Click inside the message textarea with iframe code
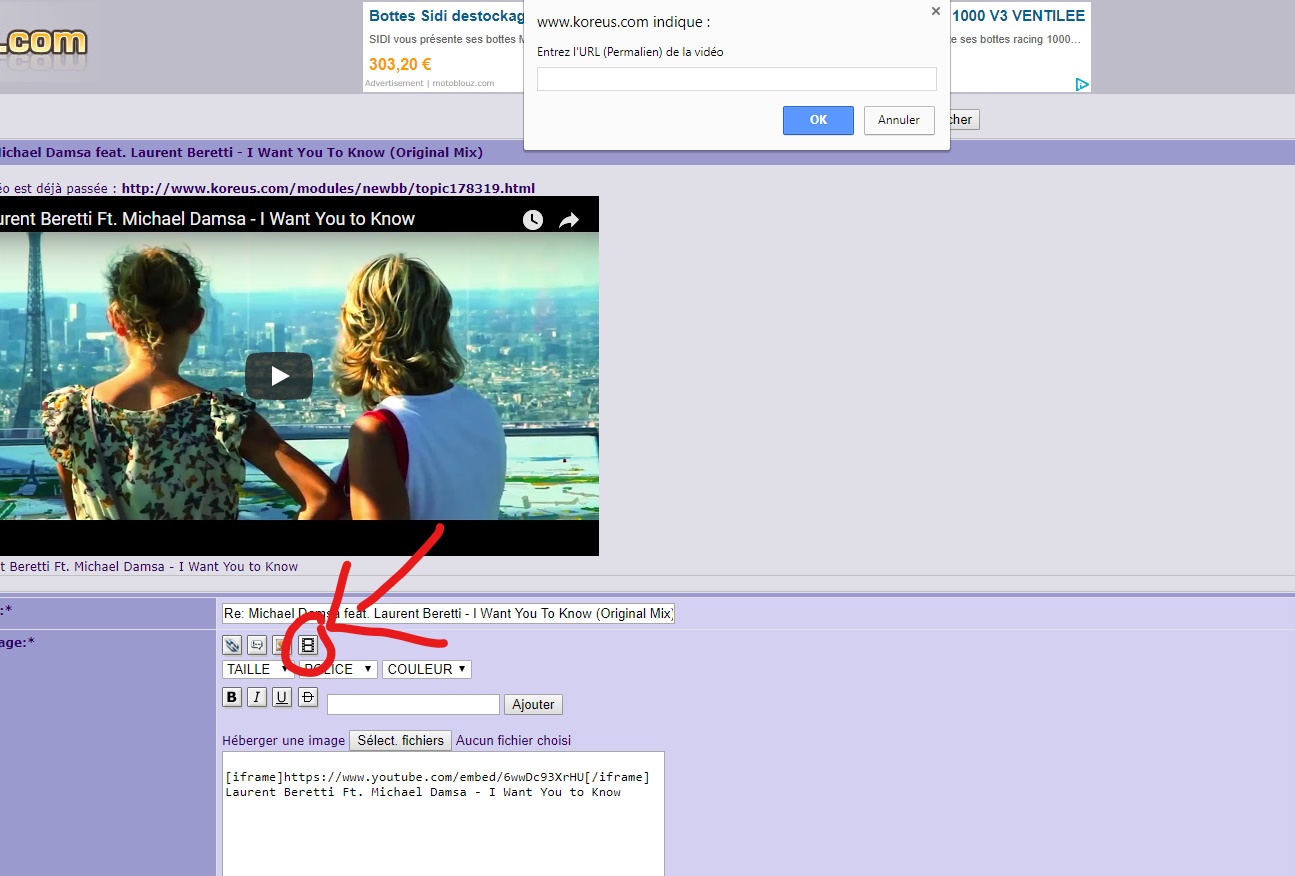The width and height of the screenshot is (1295, 876). pyautogui.click(x=443, y=814)
